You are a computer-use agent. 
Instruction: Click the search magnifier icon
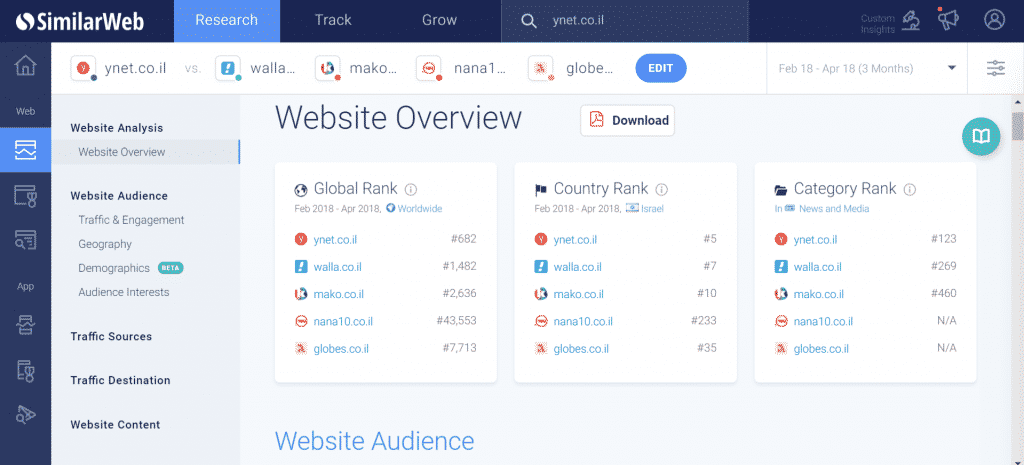coord(528,21)
